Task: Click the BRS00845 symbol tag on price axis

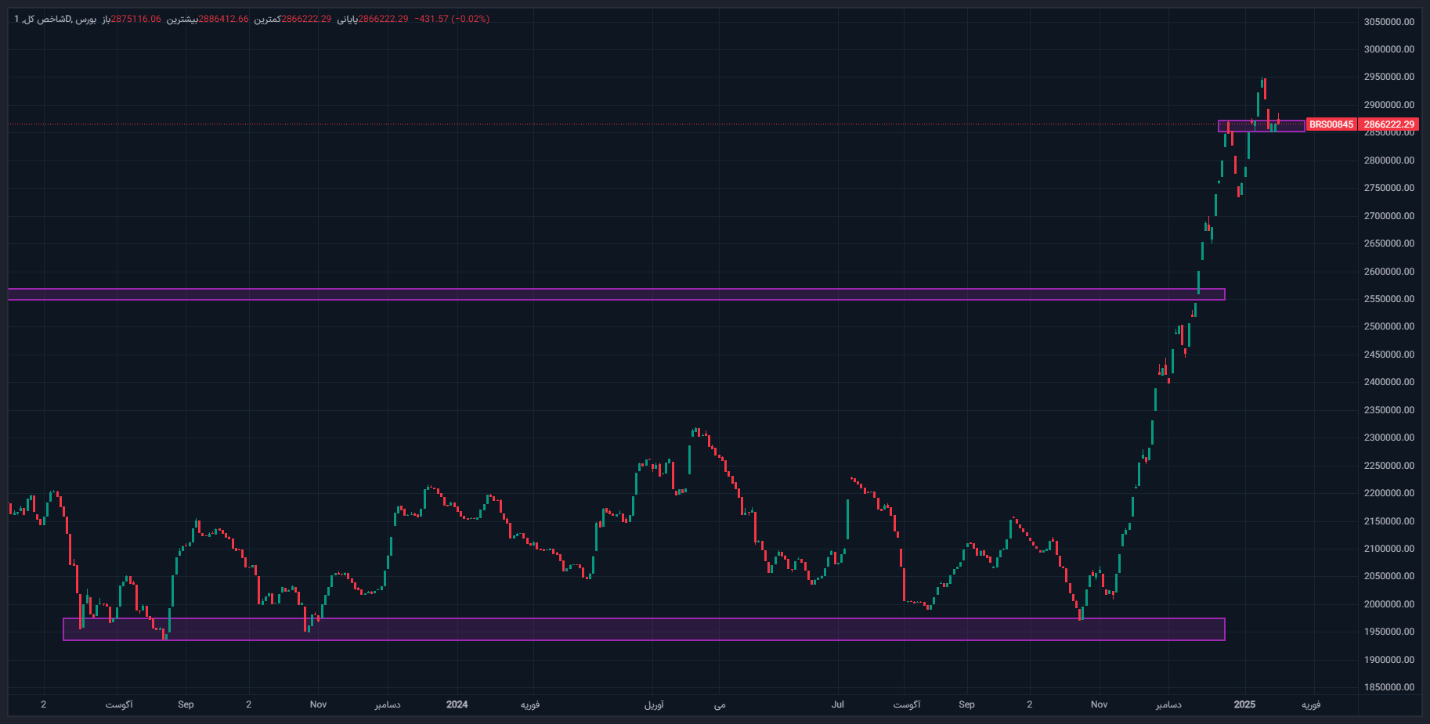Action: (1331, 124)
